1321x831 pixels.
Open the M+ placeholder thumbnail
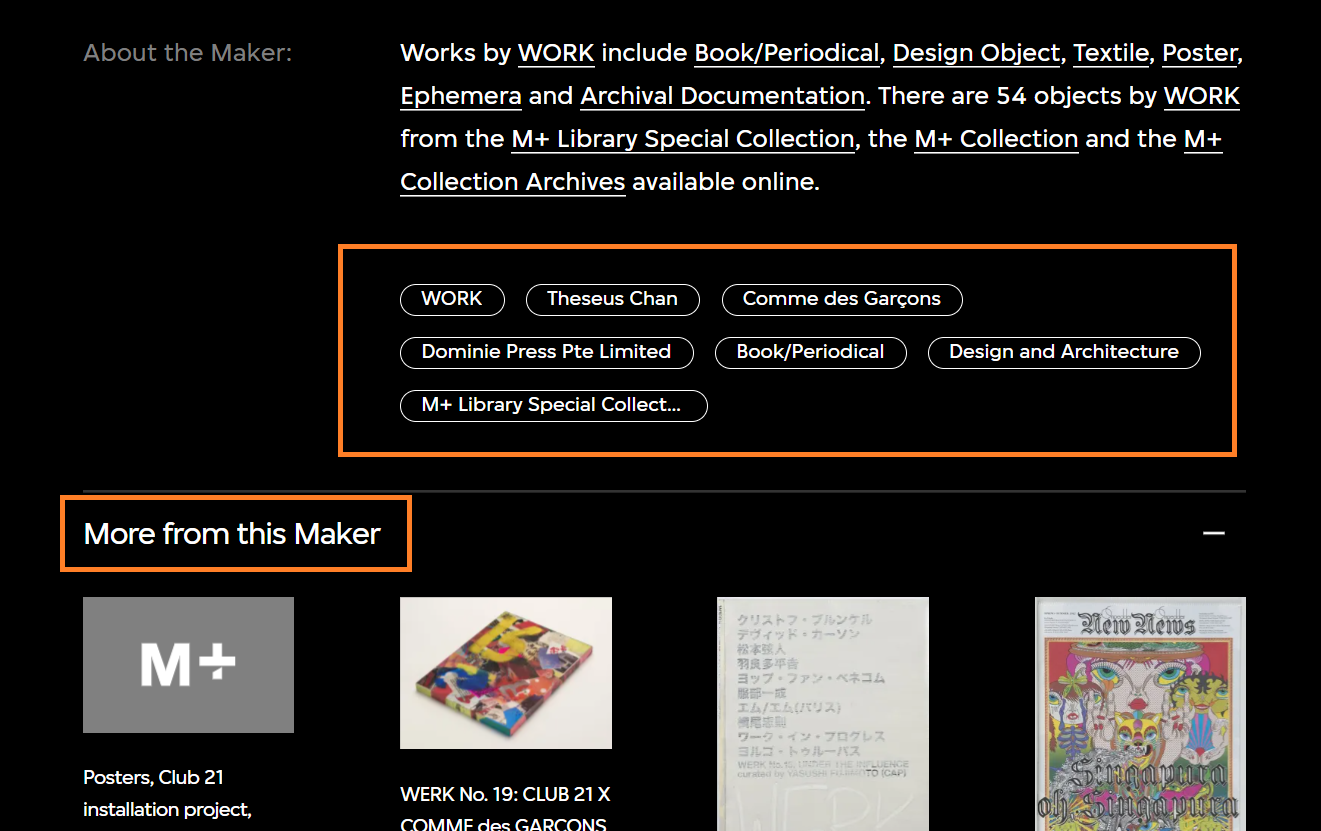tap(188, 665)
